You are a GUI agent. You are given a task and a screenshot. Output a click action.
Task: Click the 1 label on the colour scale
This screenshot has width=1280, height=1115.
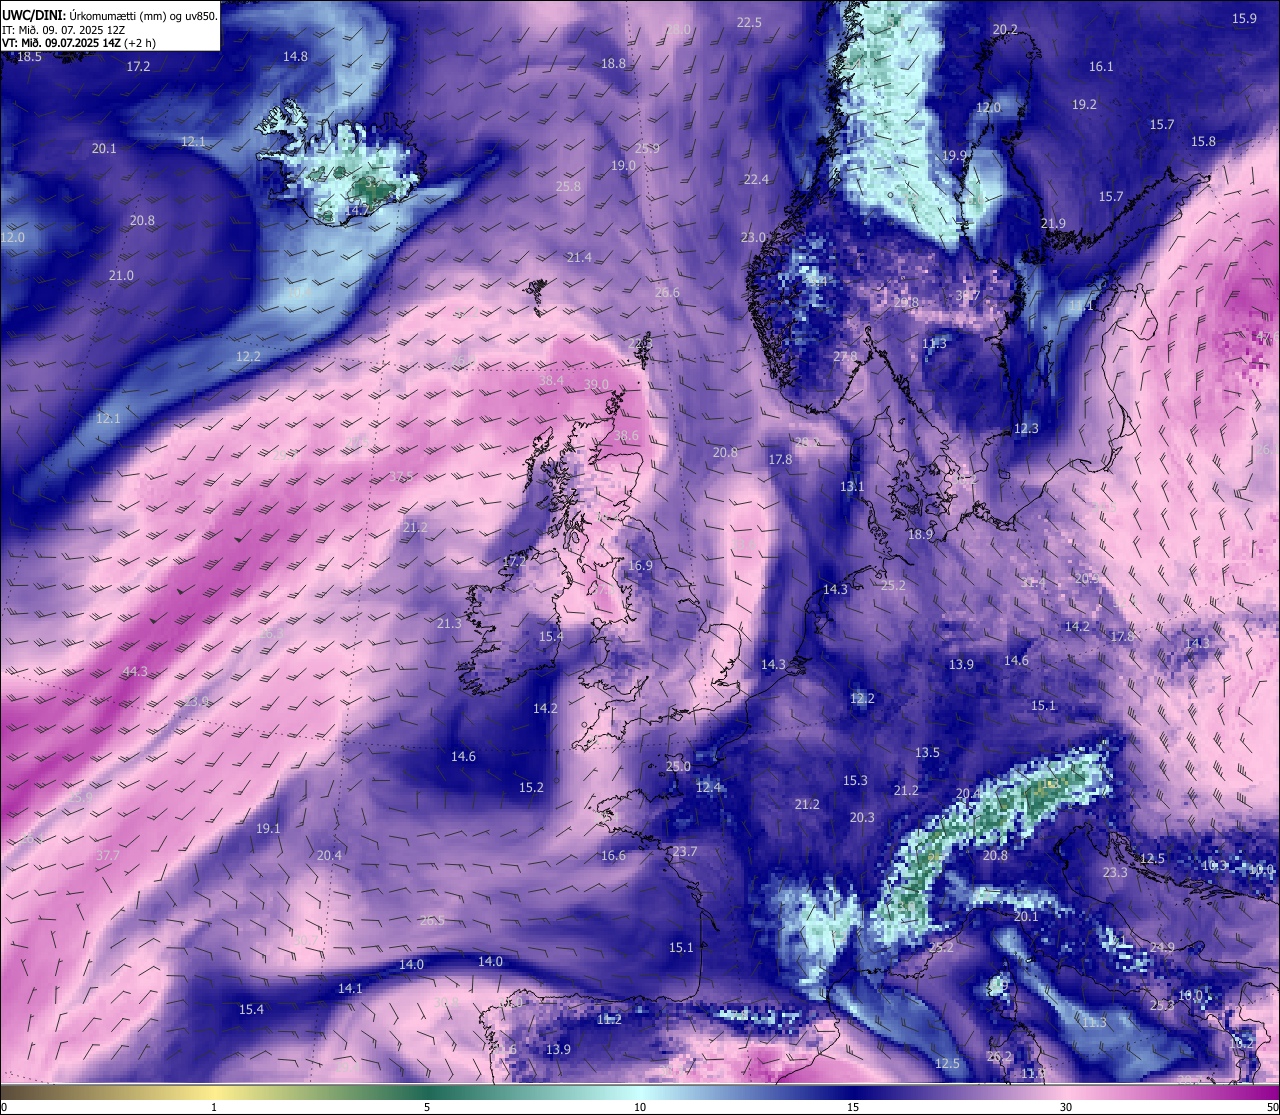click(214, 1107)
